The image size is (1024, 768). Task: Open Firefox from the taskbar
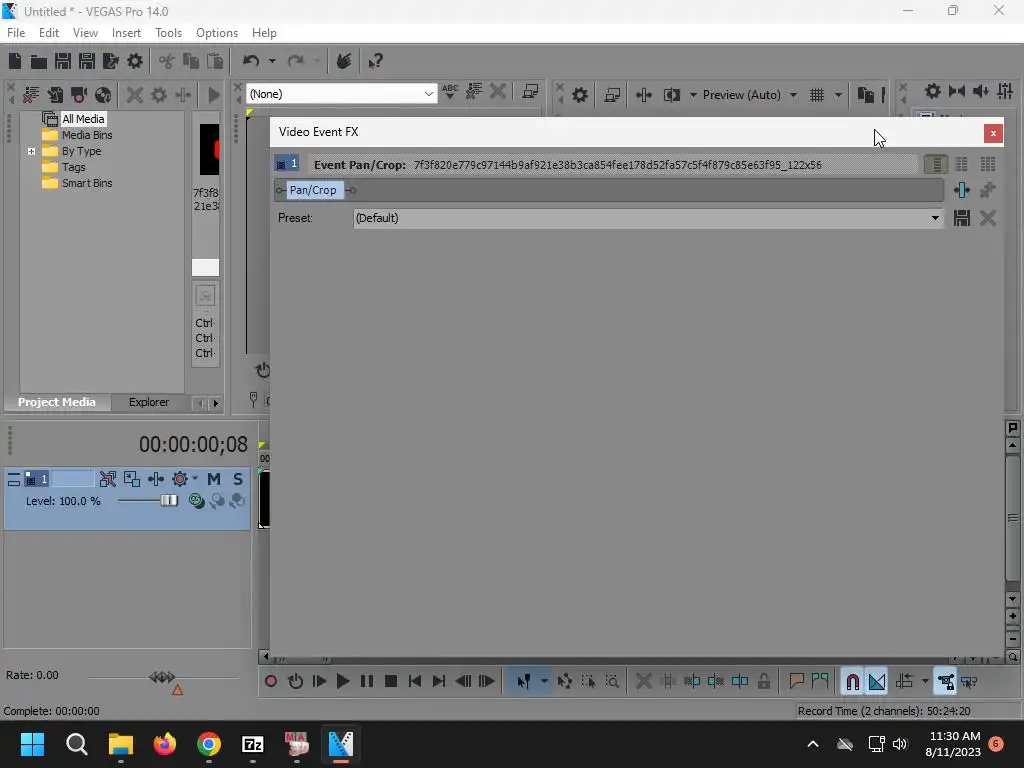pyautogui.click(x=165, y=744)
